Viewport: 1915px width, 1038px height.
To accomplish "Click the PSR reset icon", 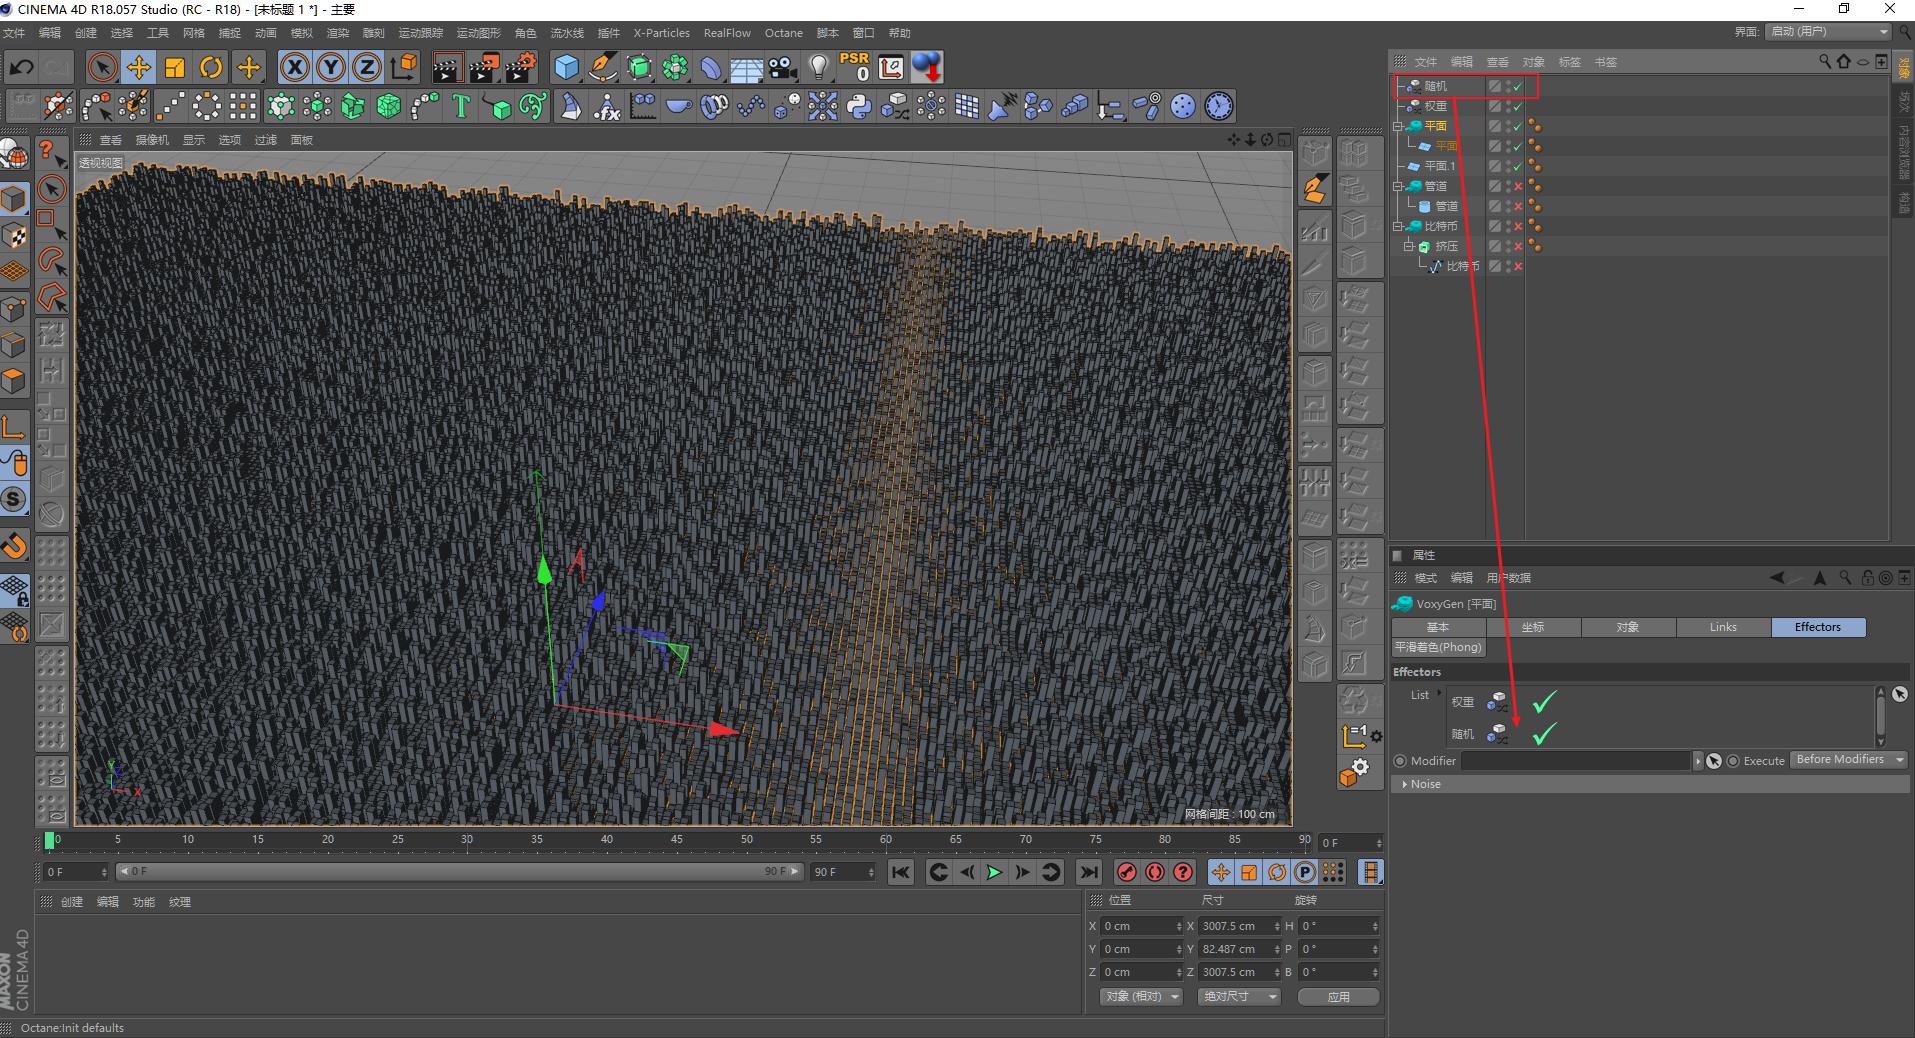I will (854, 68).
